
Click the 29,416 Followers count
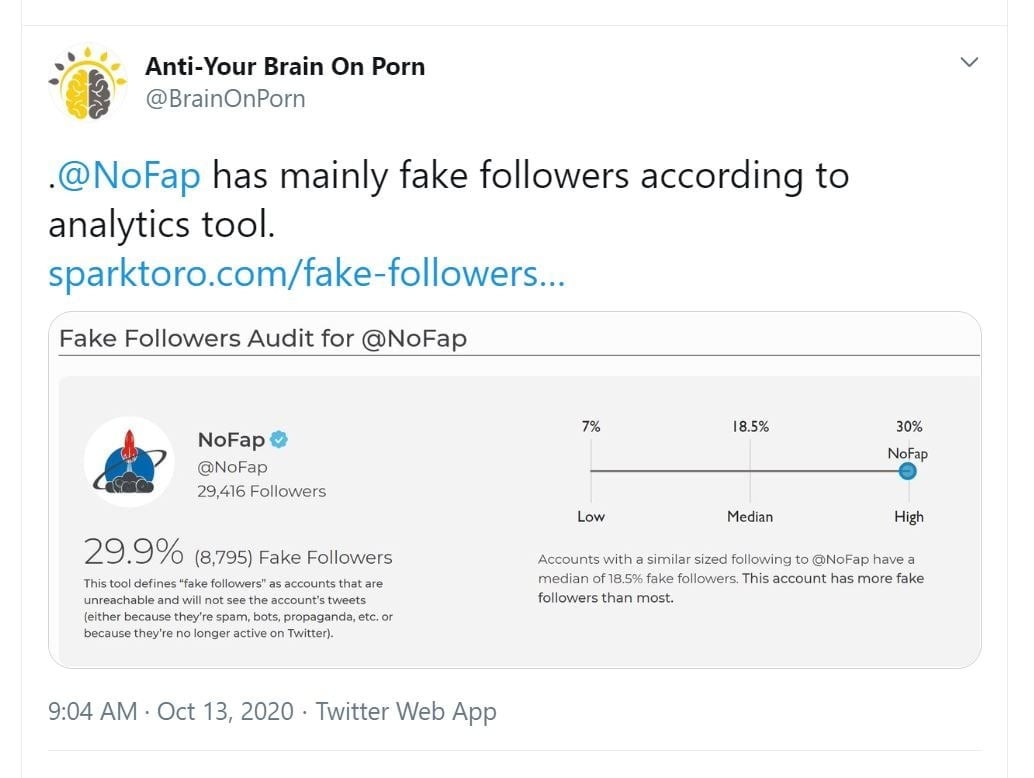(262, 491)
